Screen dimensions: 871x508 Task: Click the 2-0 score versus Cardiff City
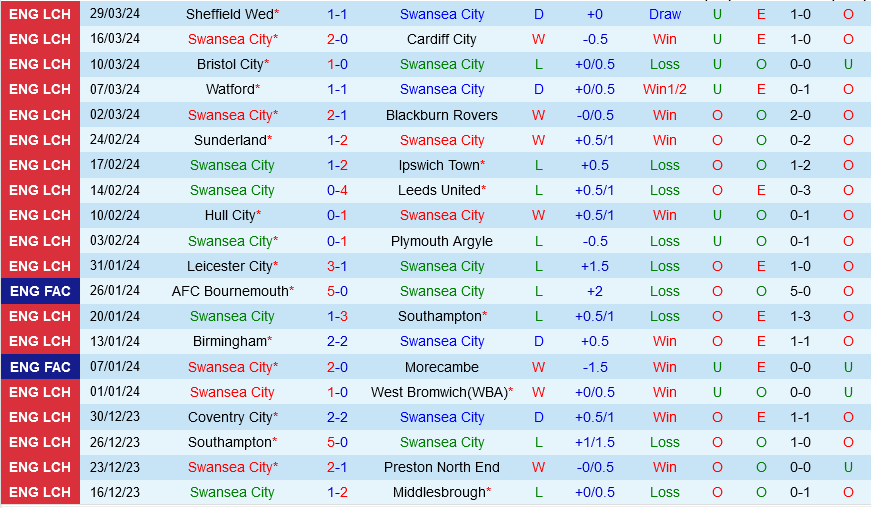(x=337, y=39)
